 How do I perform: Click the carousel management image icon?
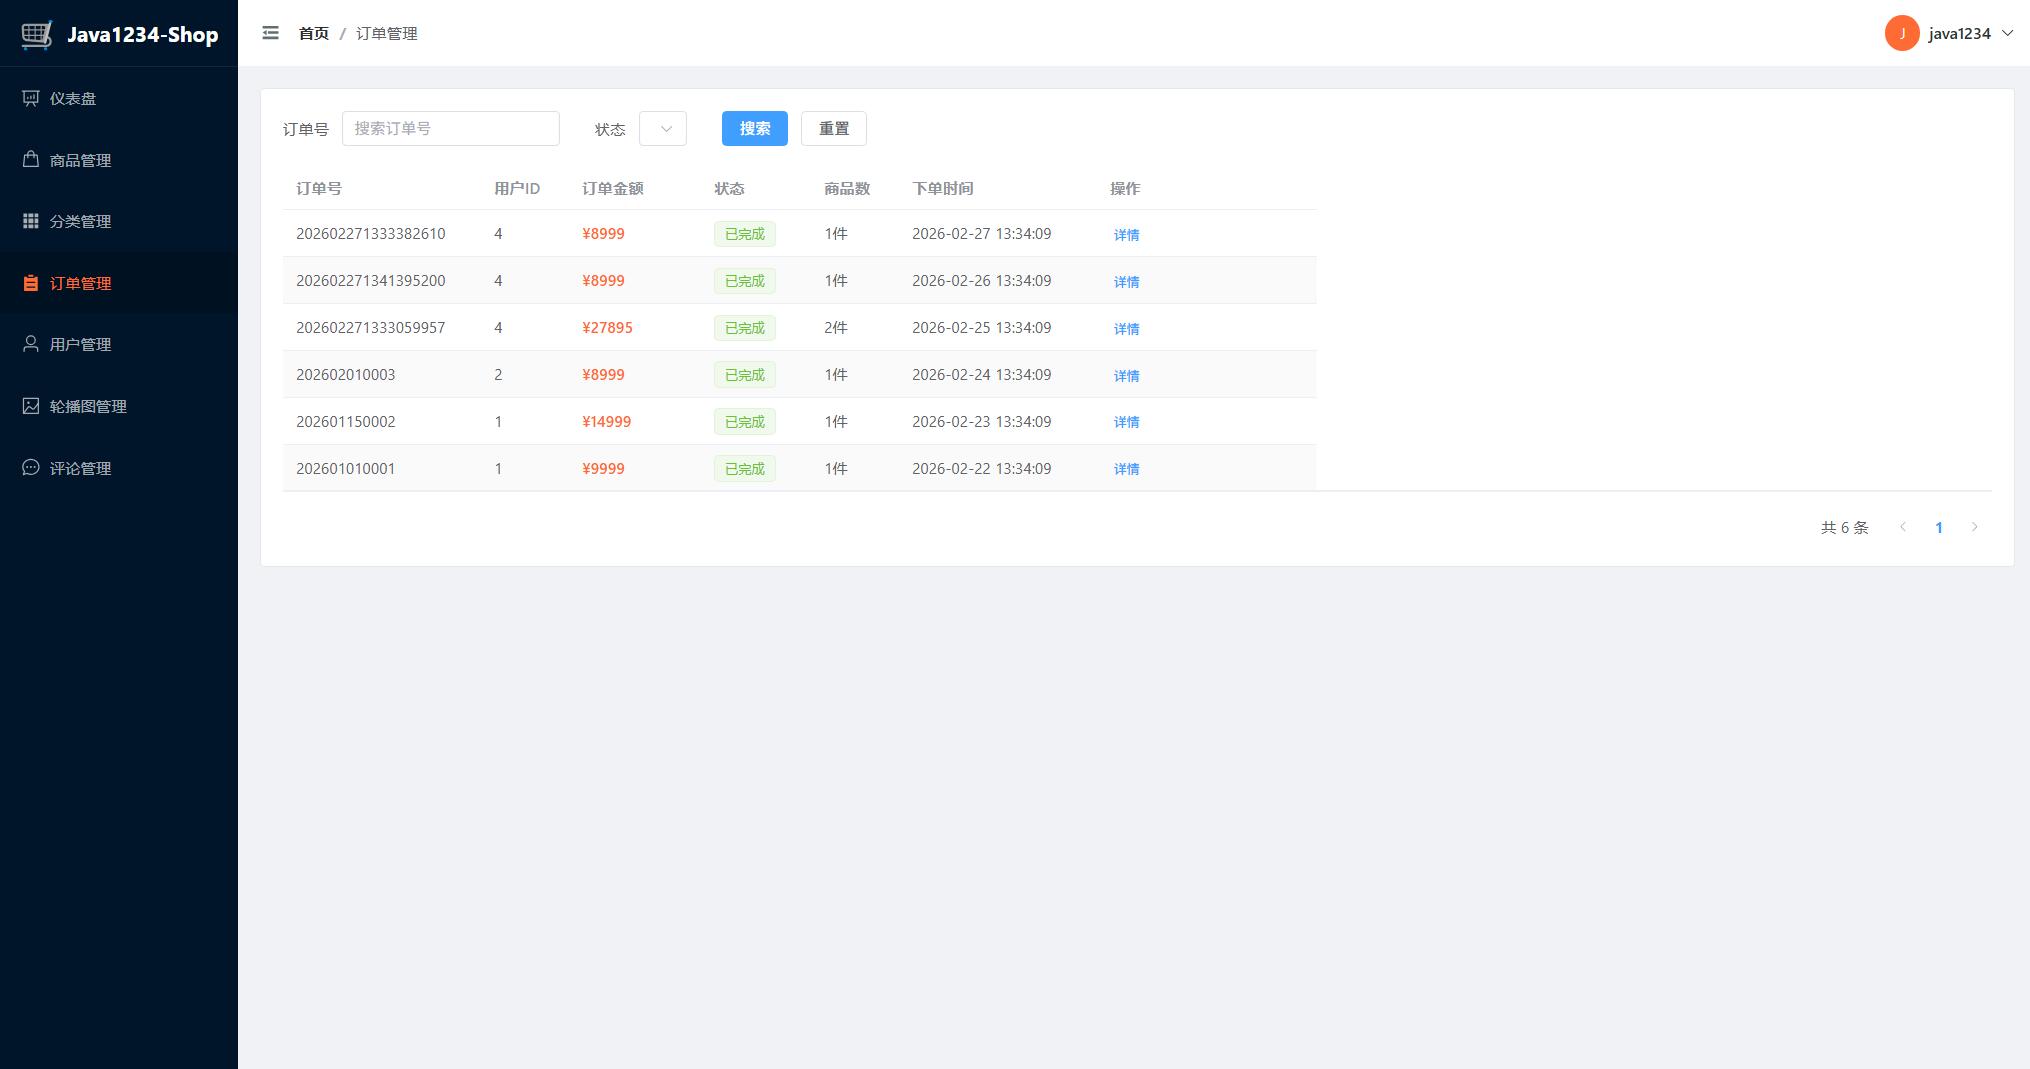pyautogui.click(x=31, y=406)
